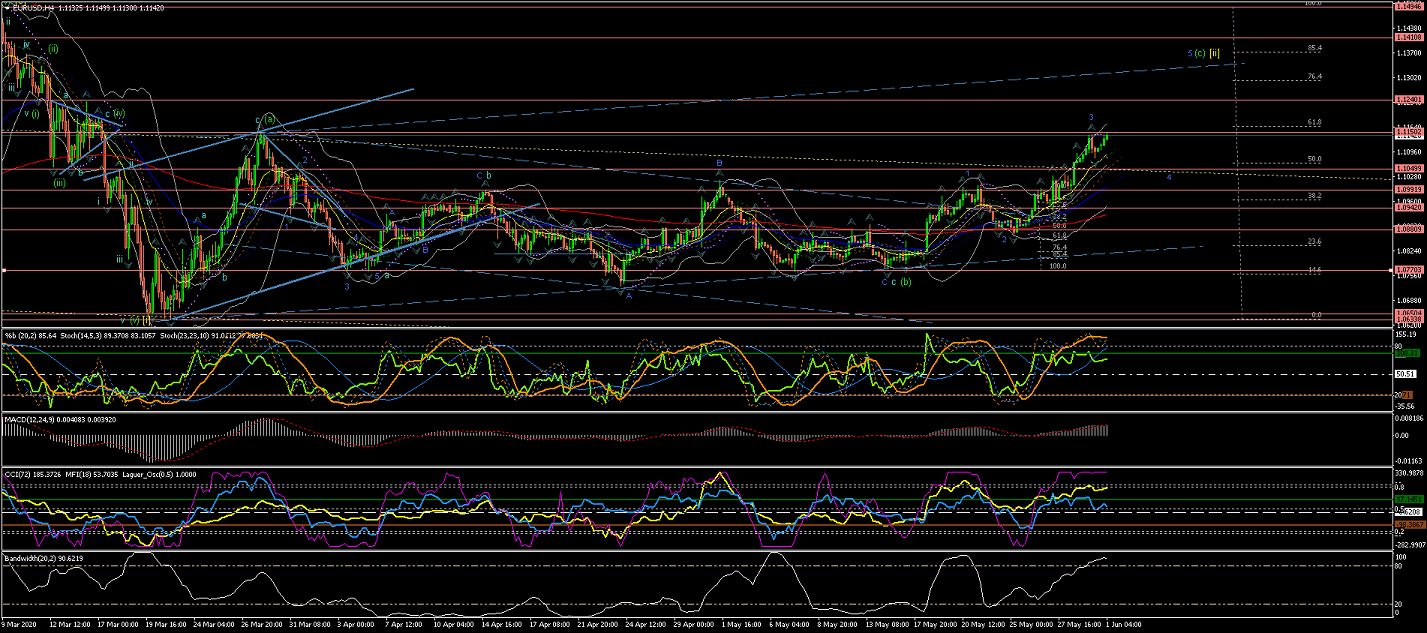The width and height of the screenshot is (1427, 633).
Task: Click the 61.8 Fibonacci level label on right
Action: coord(1315,122)
